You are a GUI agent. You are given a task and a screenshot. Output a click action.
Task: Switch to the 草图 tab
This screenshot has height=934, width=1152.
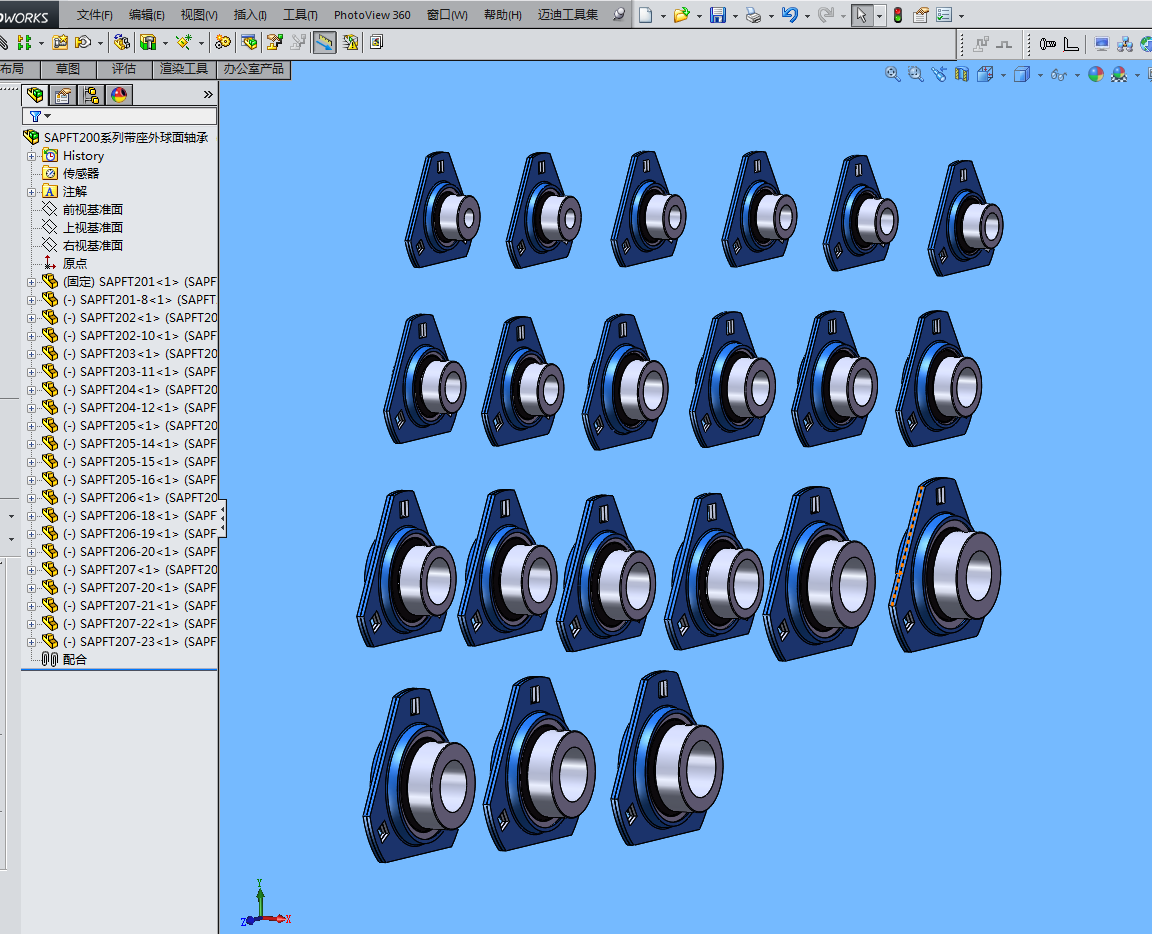(68, 69)
